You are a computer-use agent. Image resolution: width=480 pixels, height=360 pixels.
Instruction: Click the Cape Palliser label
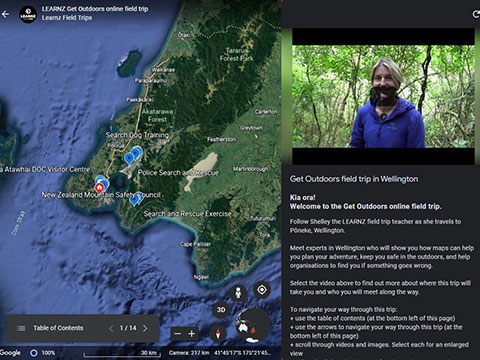coord(195,244)
